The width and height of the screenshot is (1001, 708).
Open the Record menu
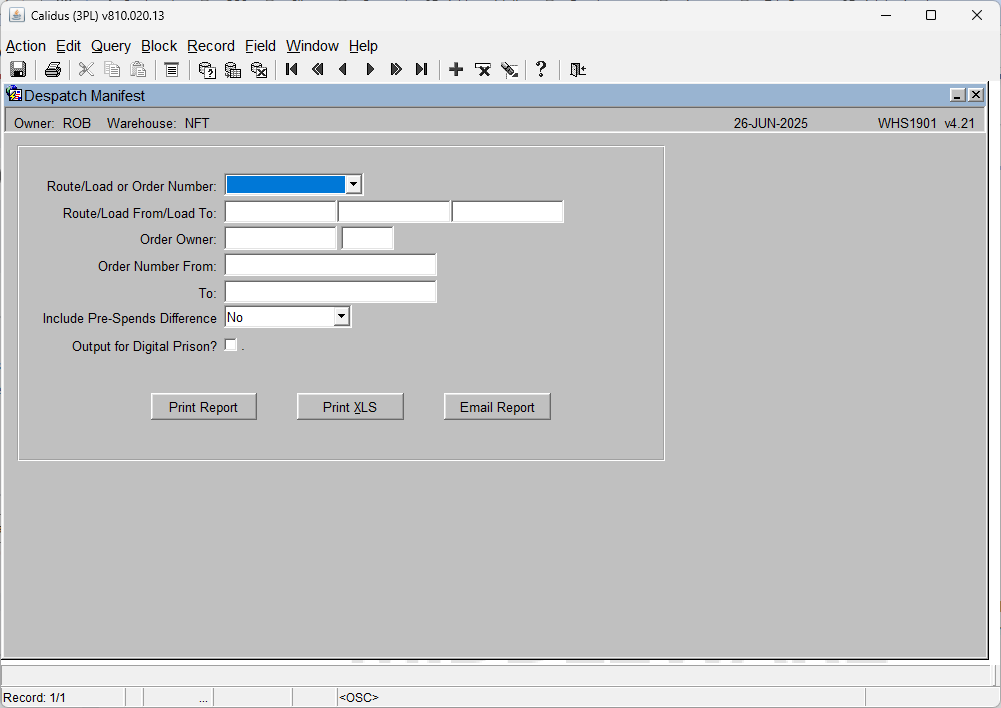(211, 46)
